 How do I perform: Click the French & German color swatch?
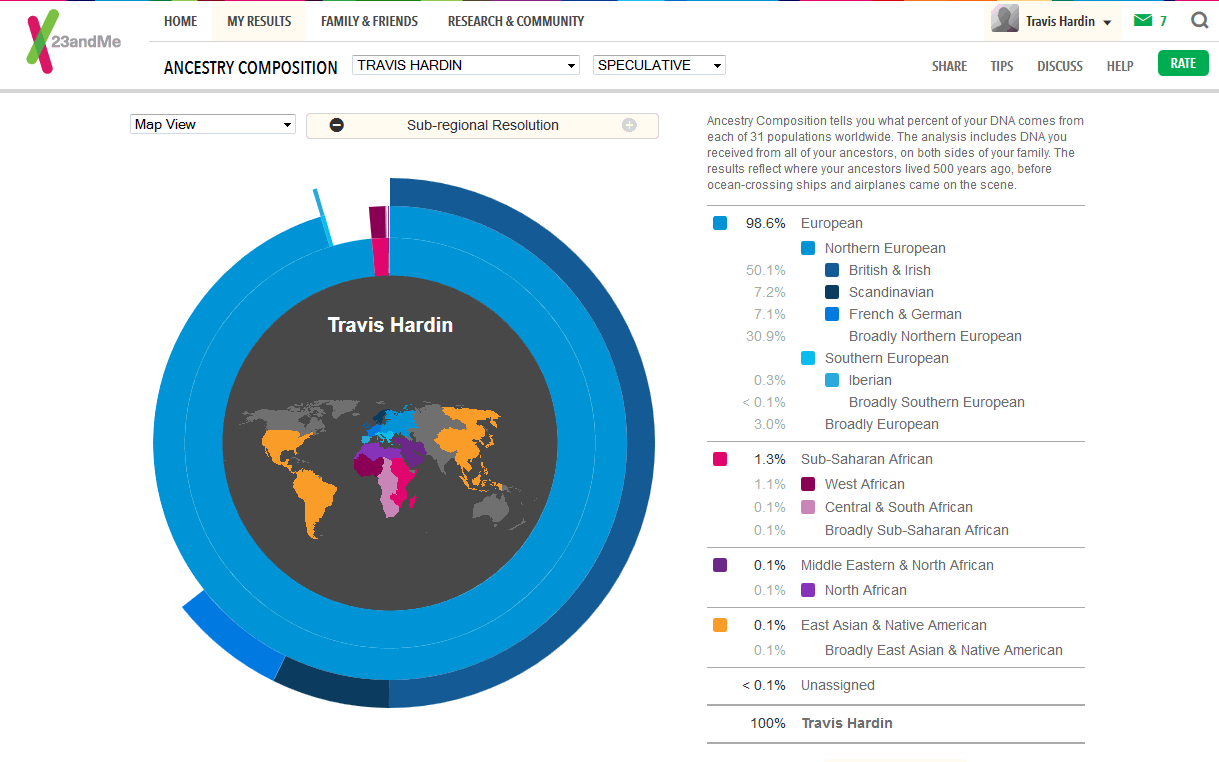point(832,314)
